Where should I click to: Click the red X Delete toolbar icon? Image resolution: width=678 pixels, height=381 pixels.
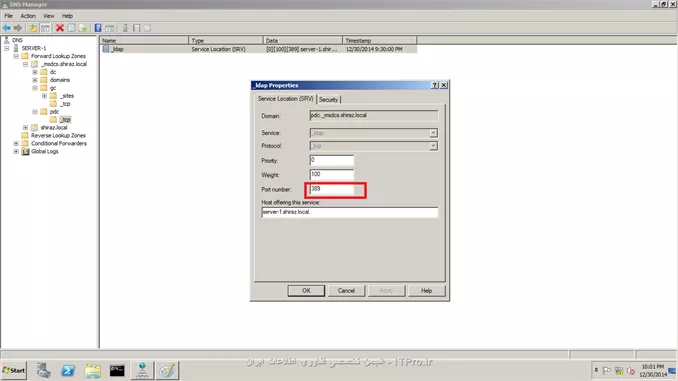point(60,28)
